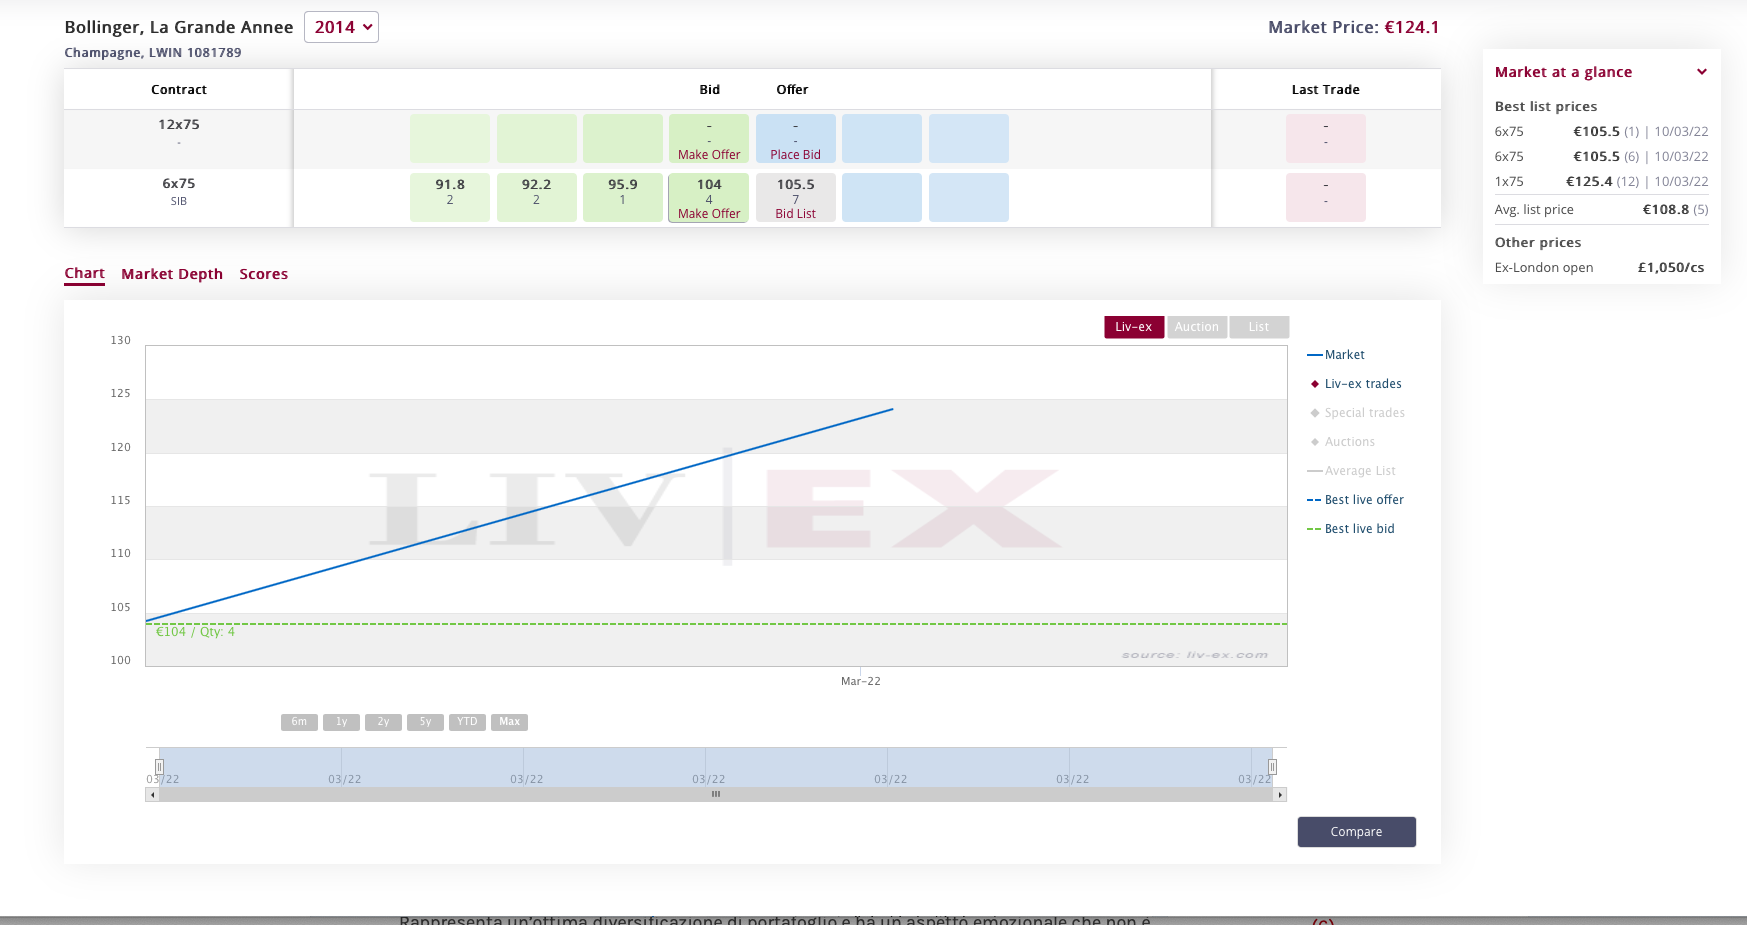
Task: Click the navigator scrollbar right arrow
Action: click(x=1280, y=795)
